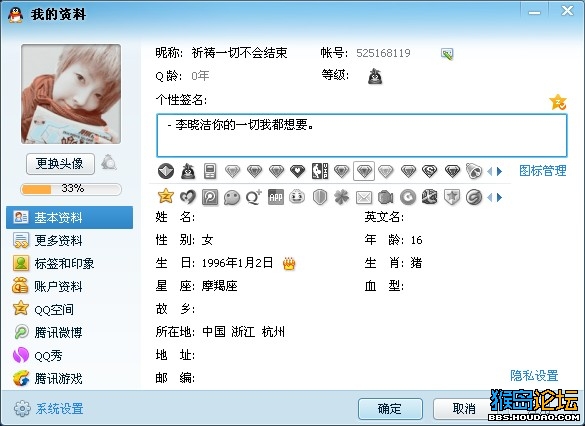Cancel with the 取消 button

click(x=464, y=409)
